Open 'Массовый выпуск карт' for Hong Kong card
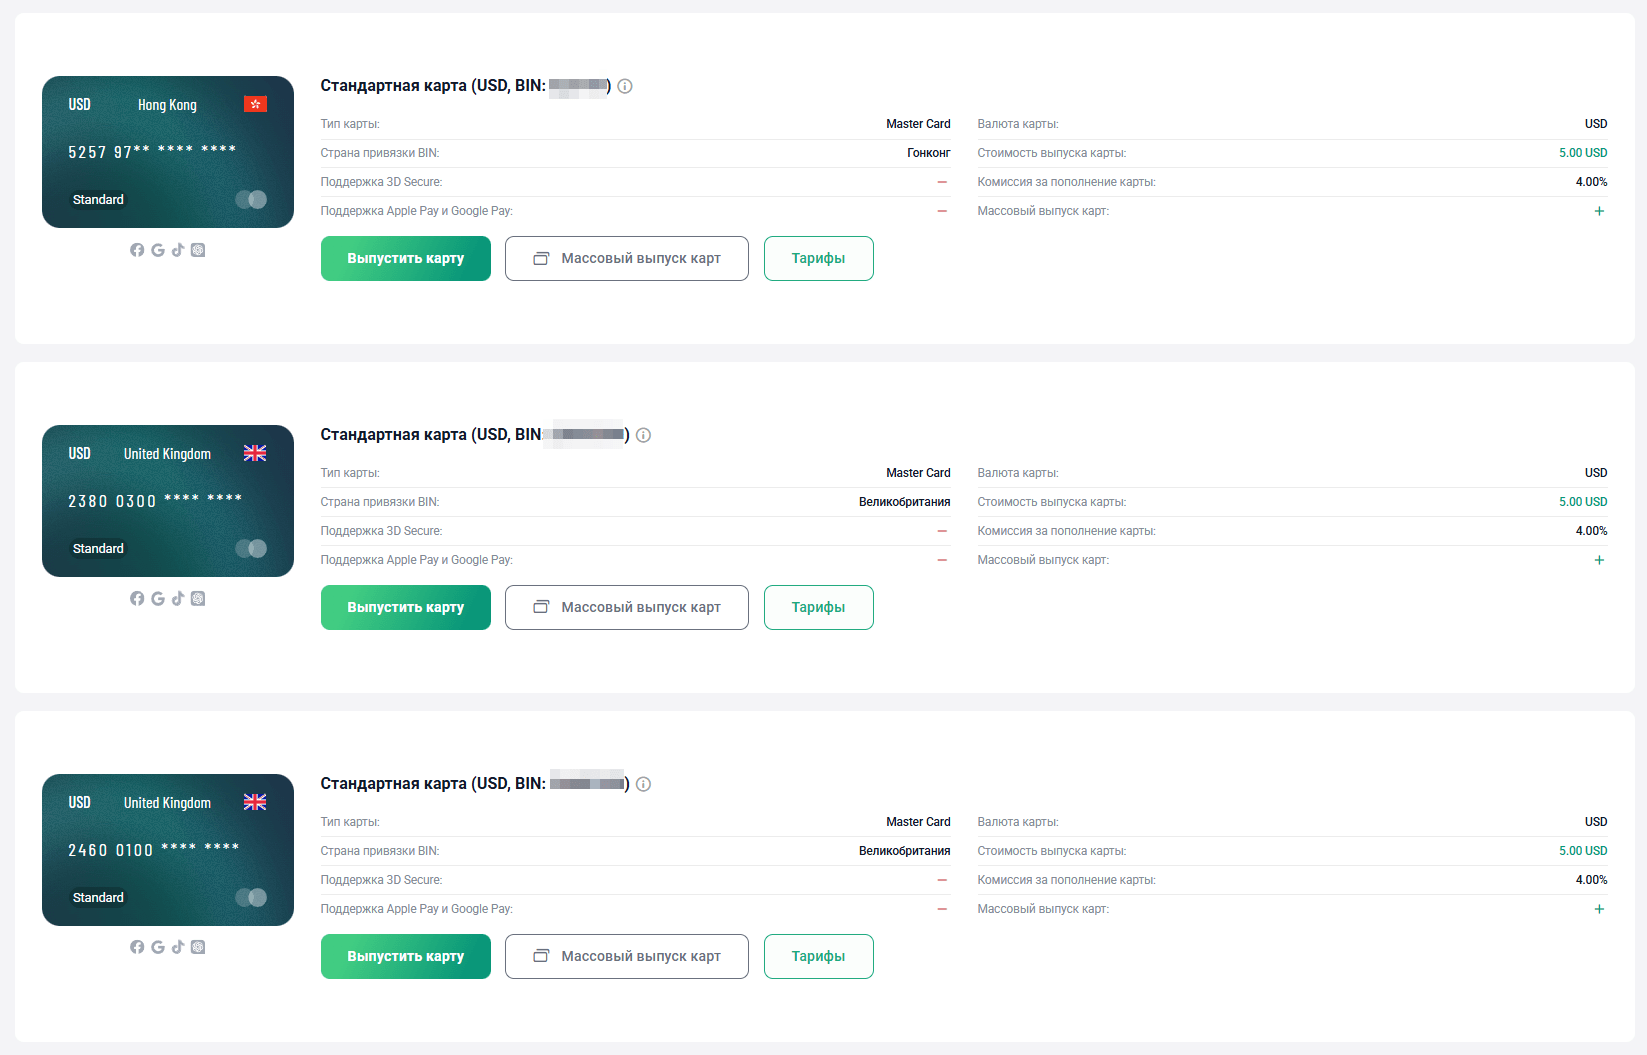This screenshot has height=1055, width=1647. (626, 259)
